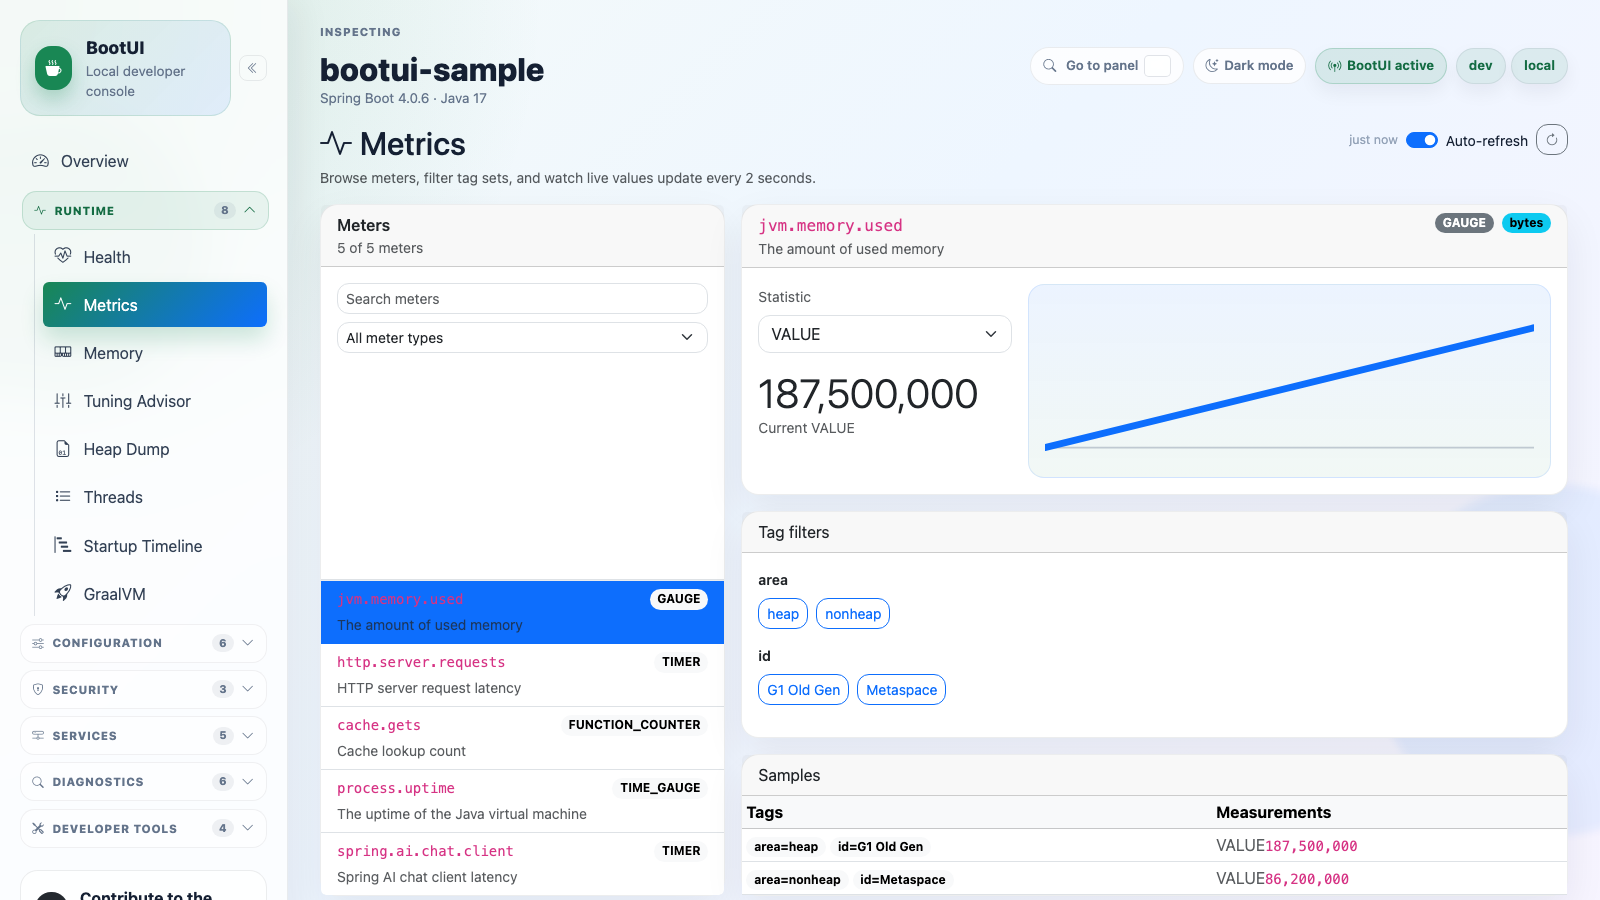Click the broadcast icon in BootUI active
The width and height of the screenshot is (1600, 900).
tap(1334, 66)
